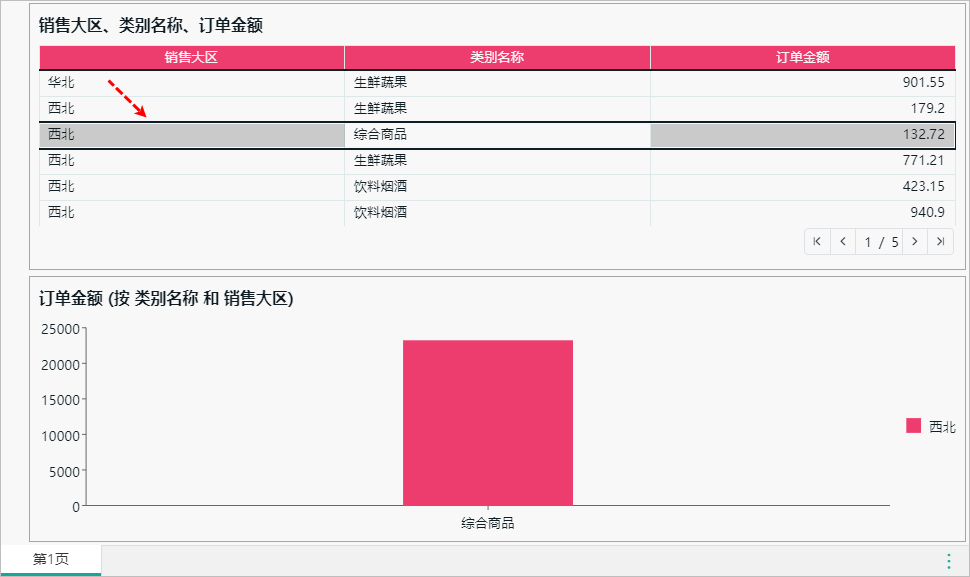Go to next table page
970x577 pixels.
(x=914, y=241)
